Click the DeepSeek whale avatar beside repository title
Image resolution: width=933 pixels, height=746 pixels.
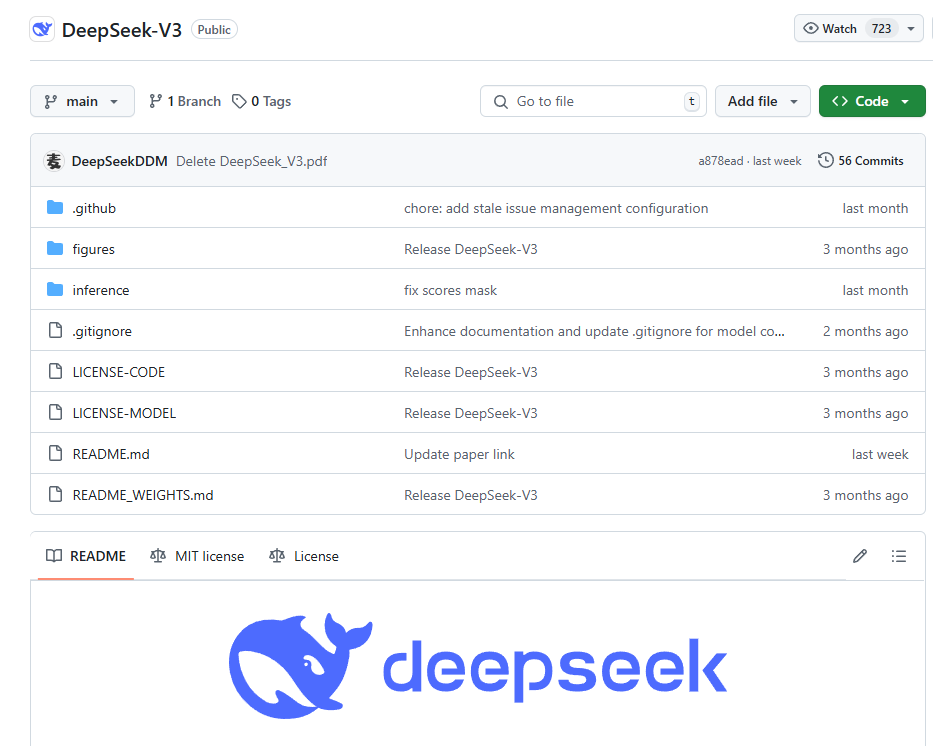point(42,29)
